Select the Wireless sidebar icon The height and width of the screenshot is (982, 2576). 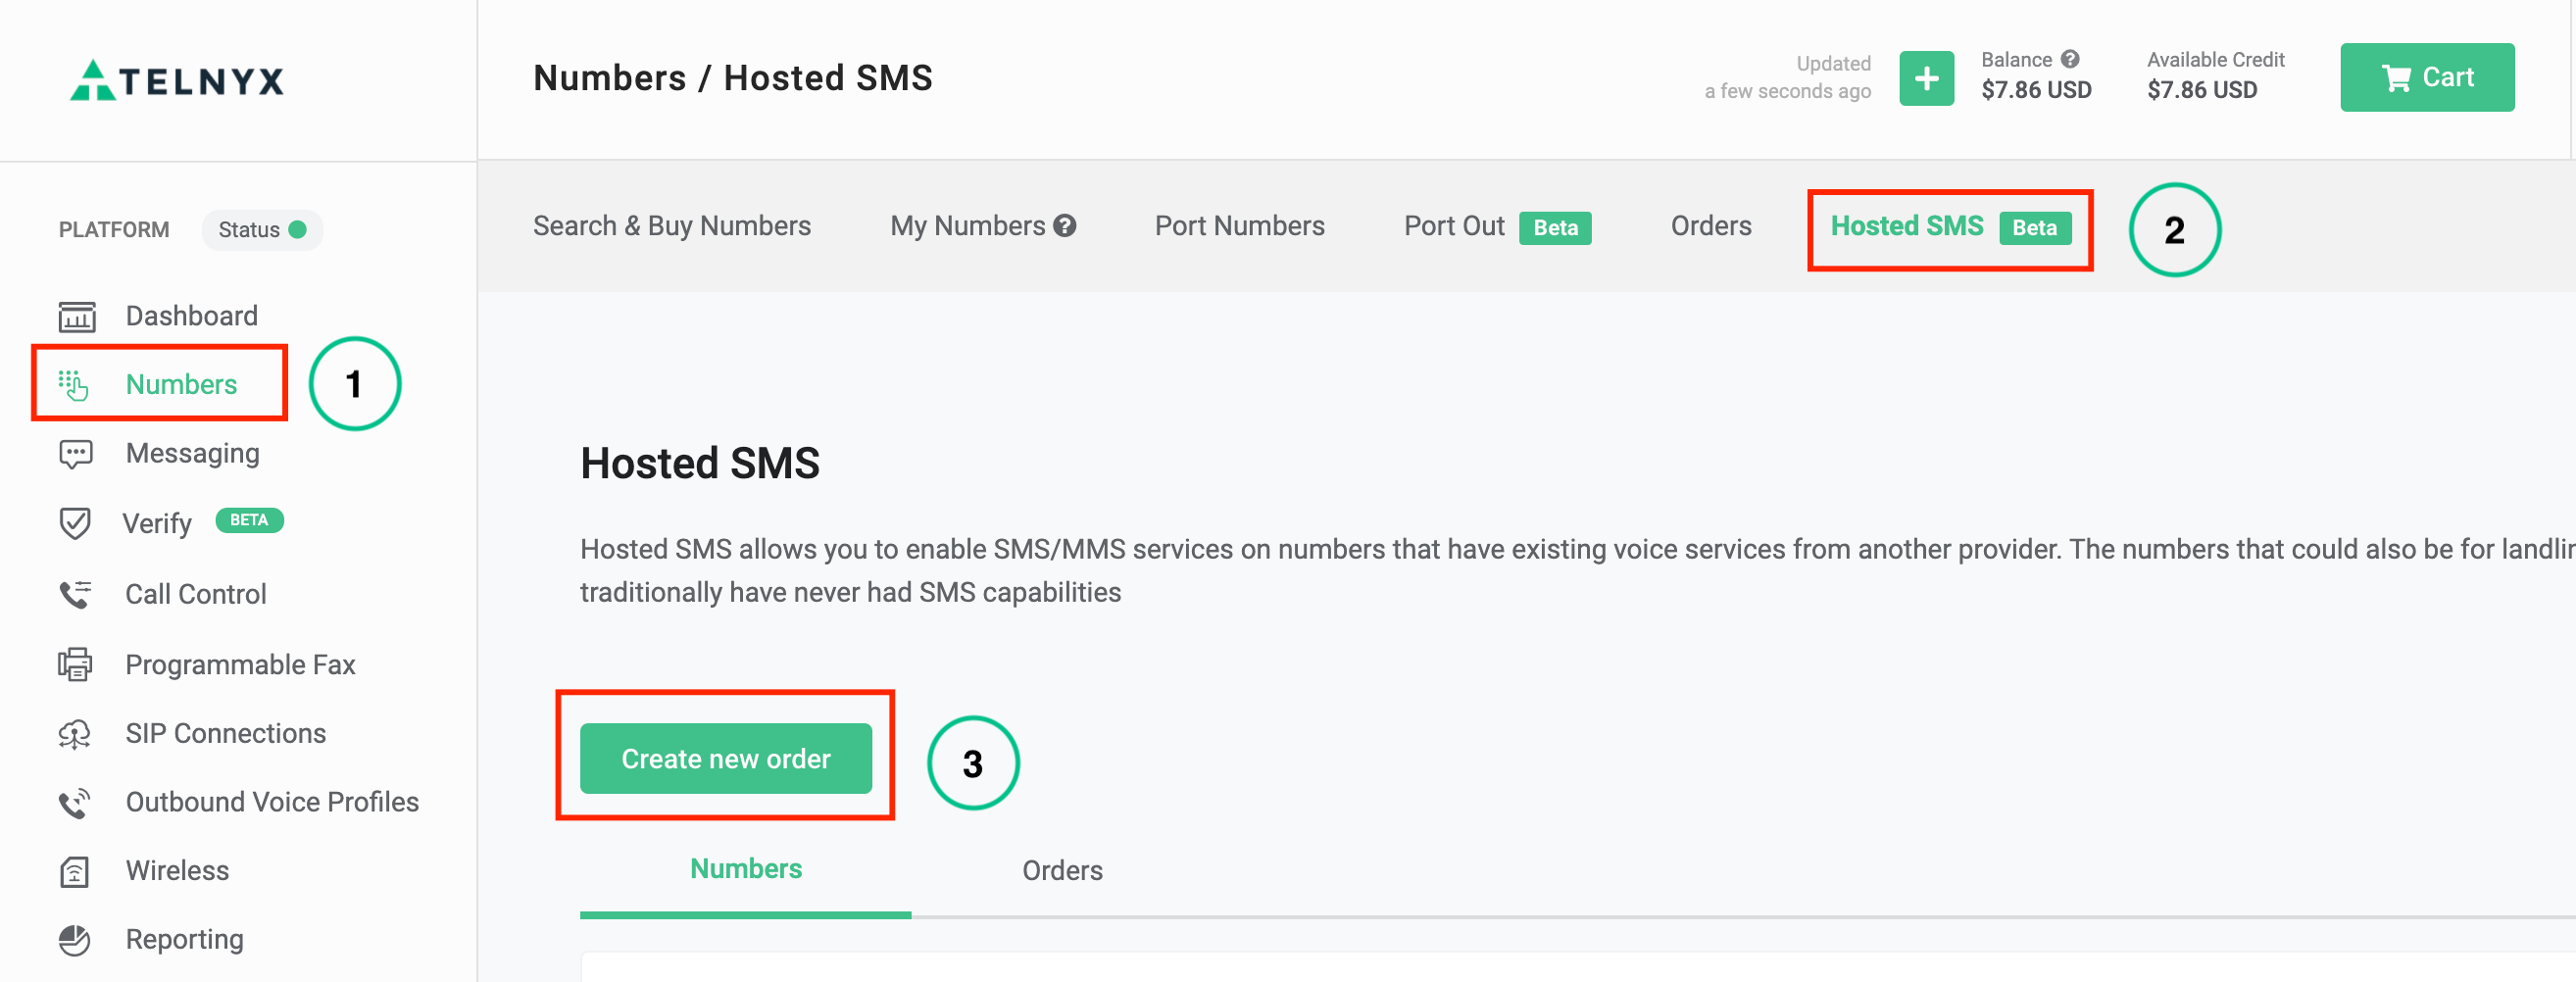point(75,870)
